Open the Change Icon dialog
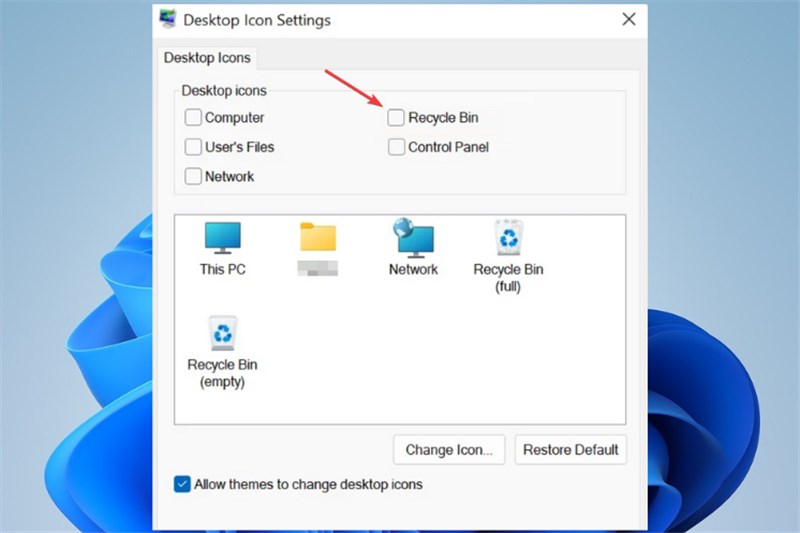 (449, 450)
